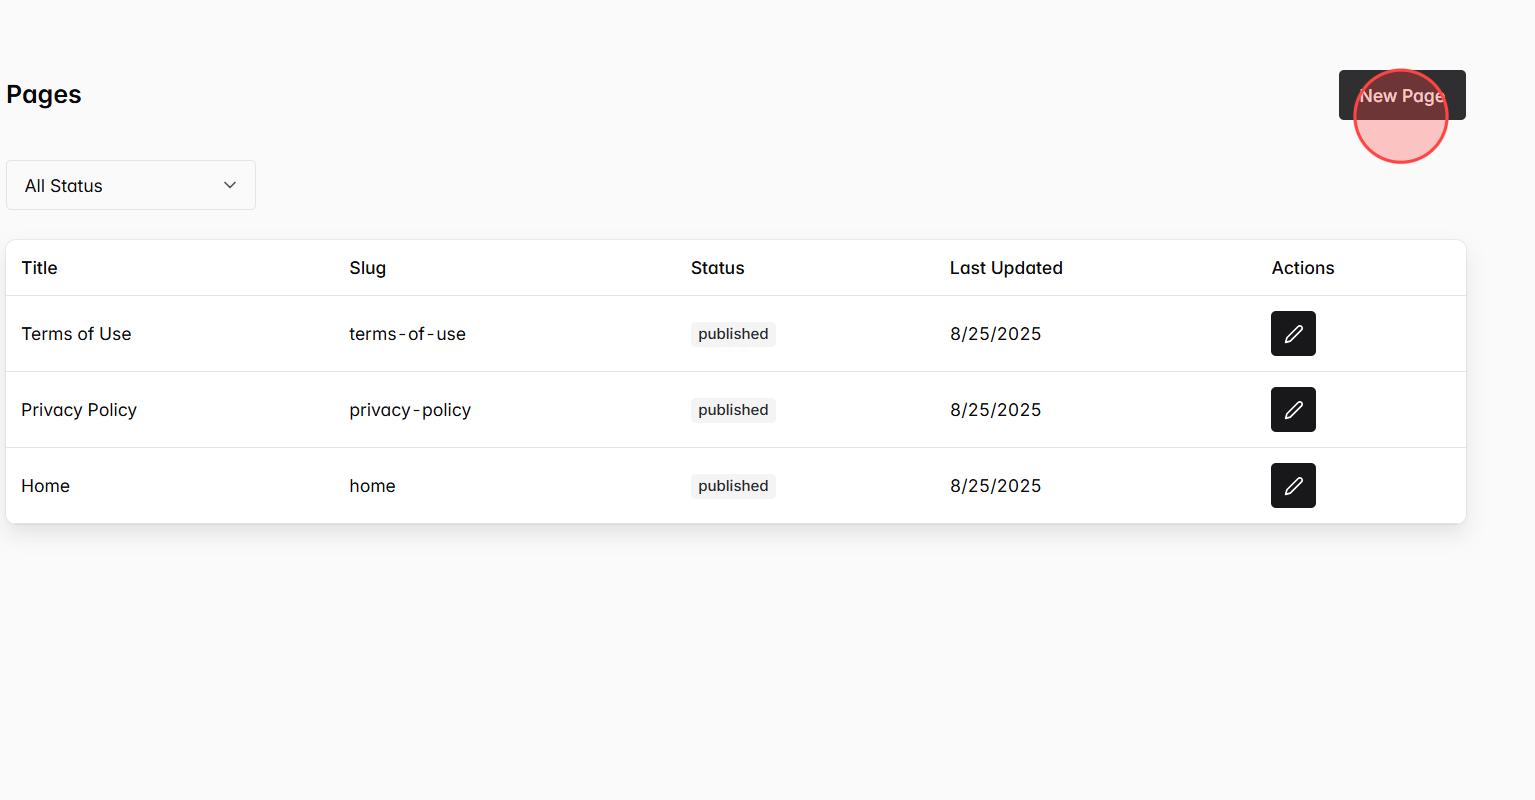
Task: Click the Title column header
Action: (x=39, y=267)
